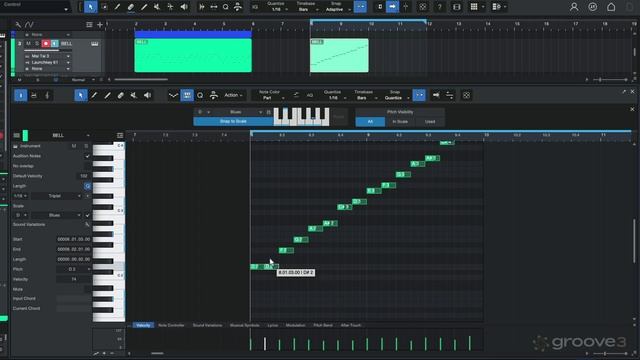640x360 pixels.
Task: Toggle the Audition Notes checkbox
Action: [x=87, y=156]
